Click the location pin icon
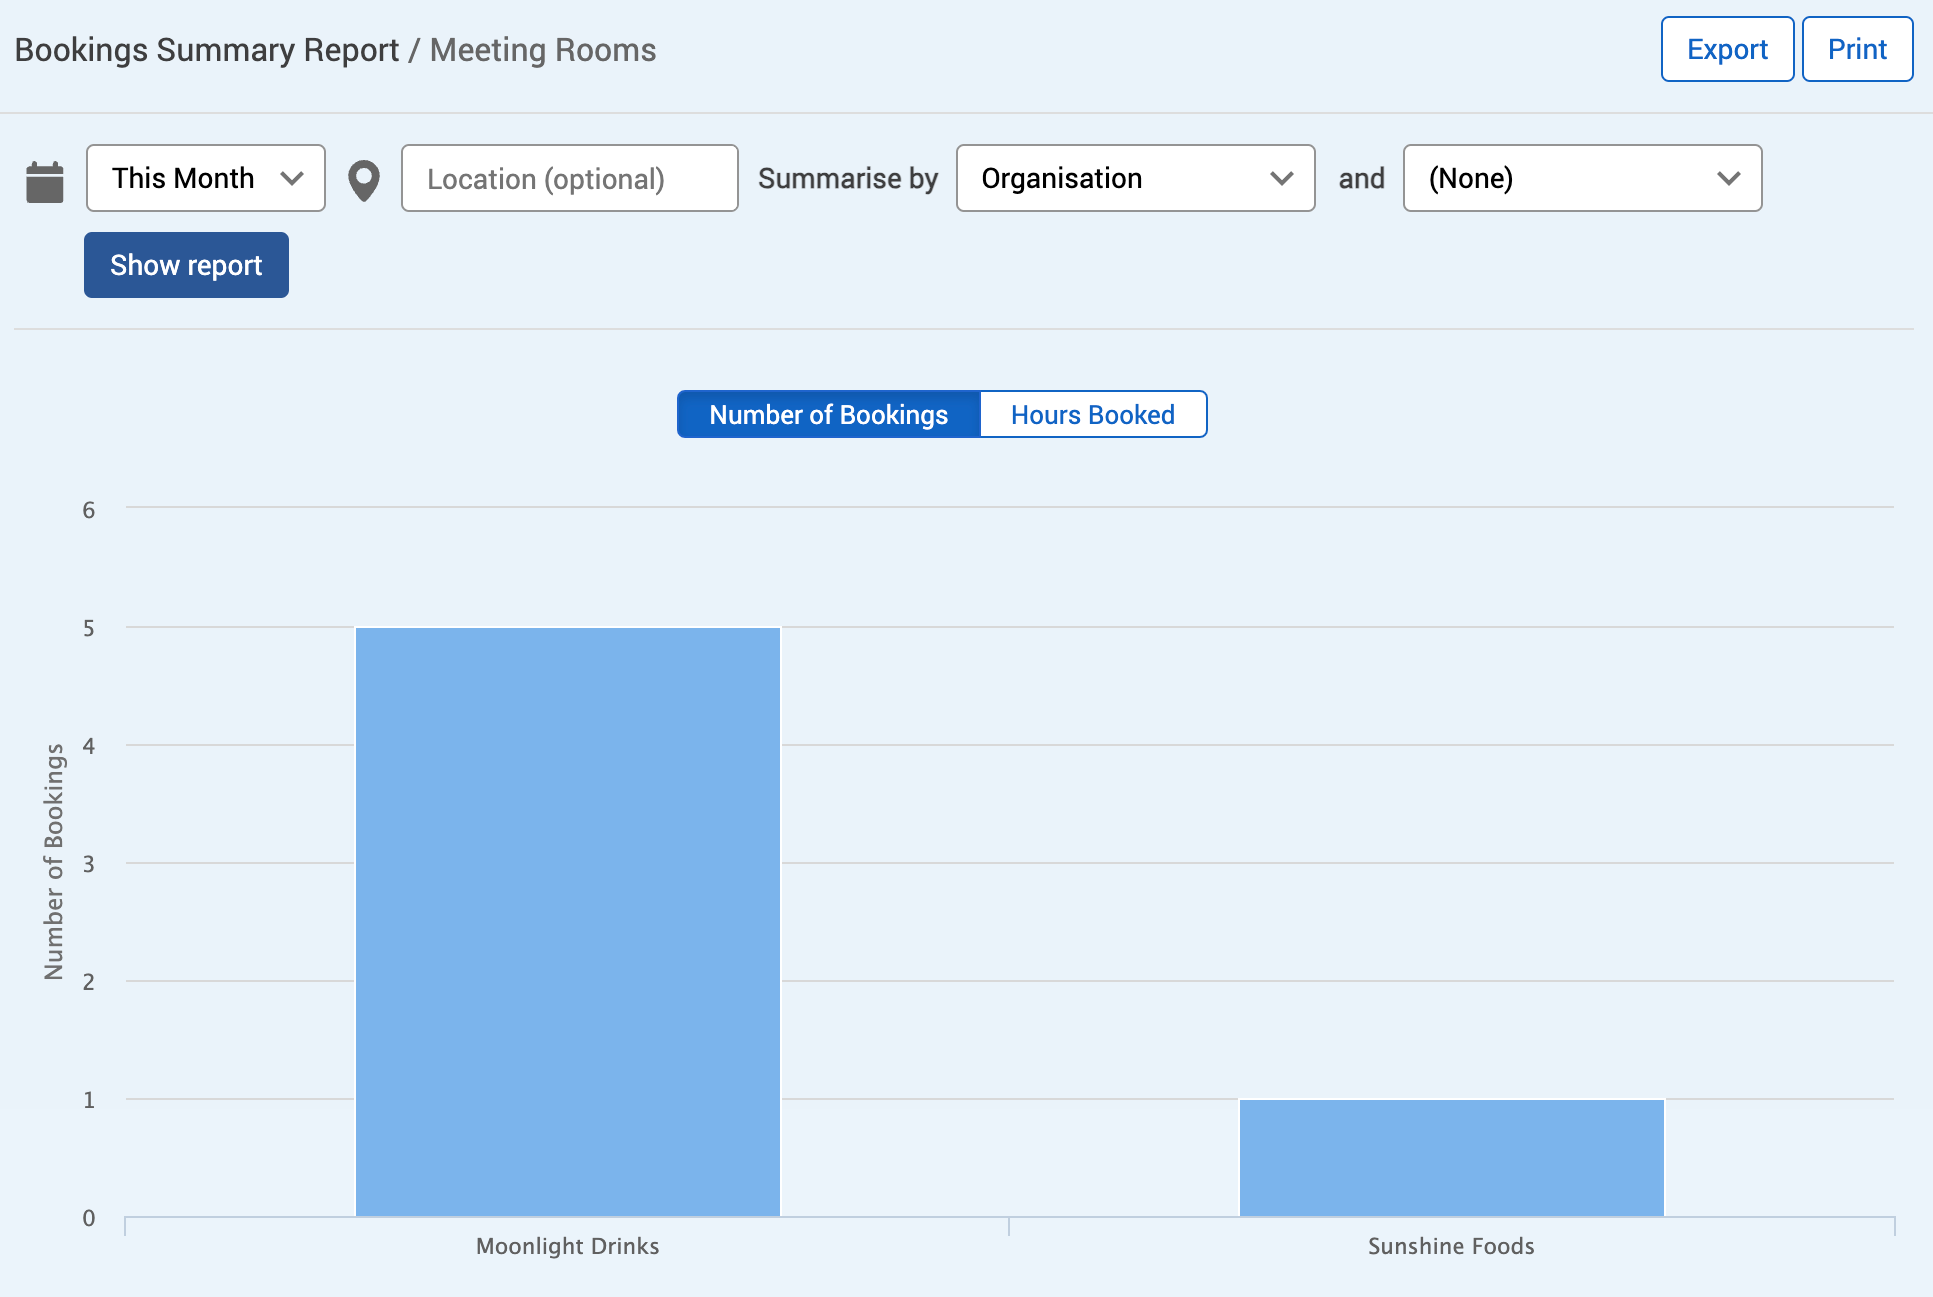The width and height of the screenshot is (1933, 1297). [364, 180]
